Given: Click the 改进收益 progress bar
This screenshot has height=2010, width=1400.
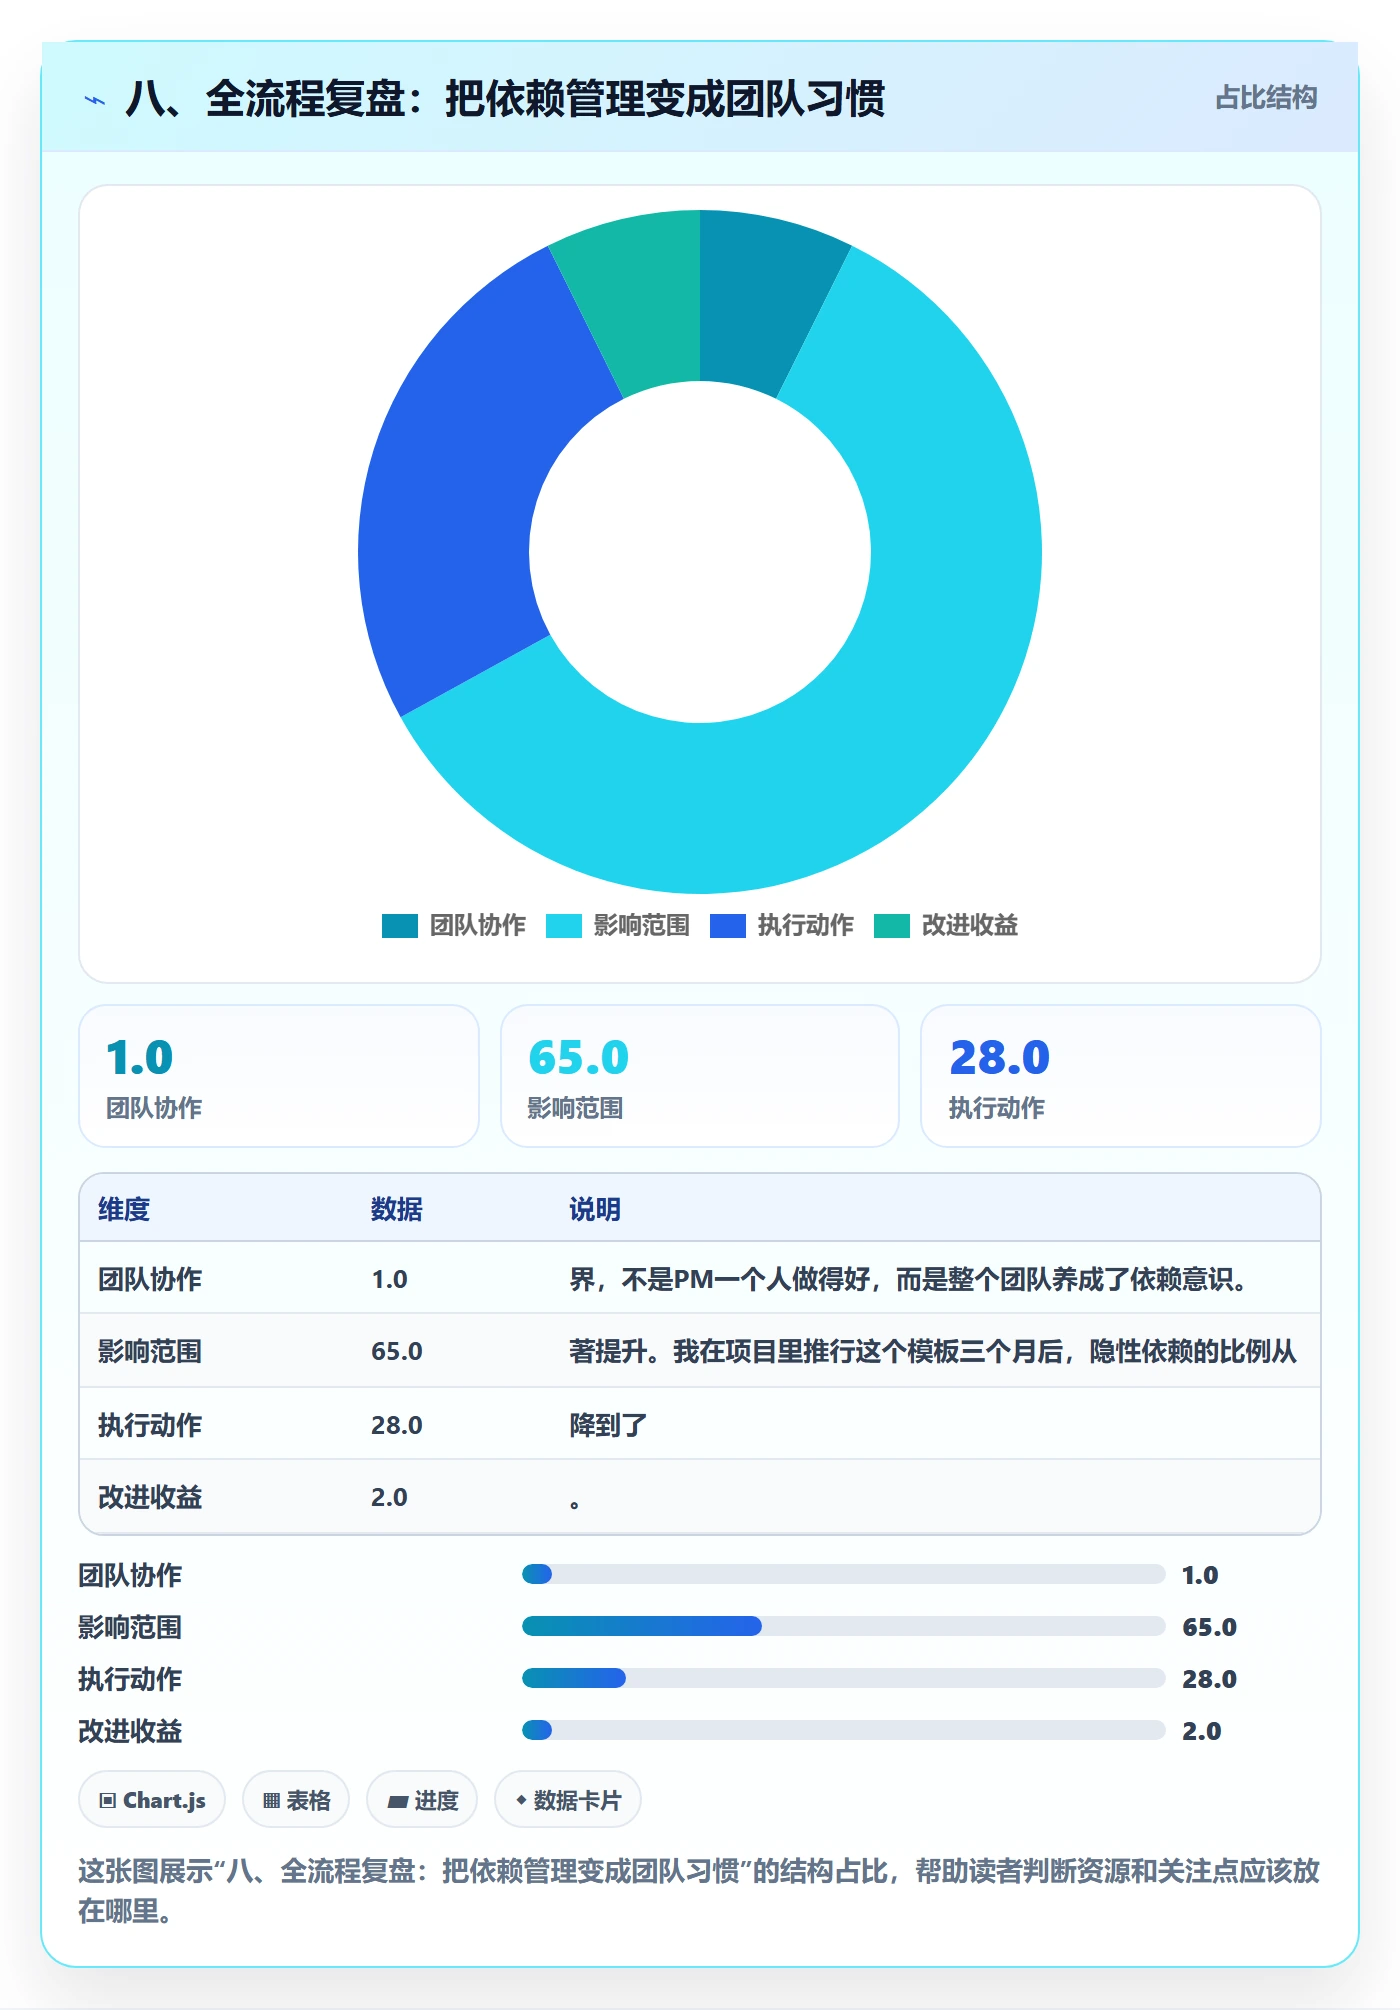Looking at the screenshot, I should pos(843,1730).
